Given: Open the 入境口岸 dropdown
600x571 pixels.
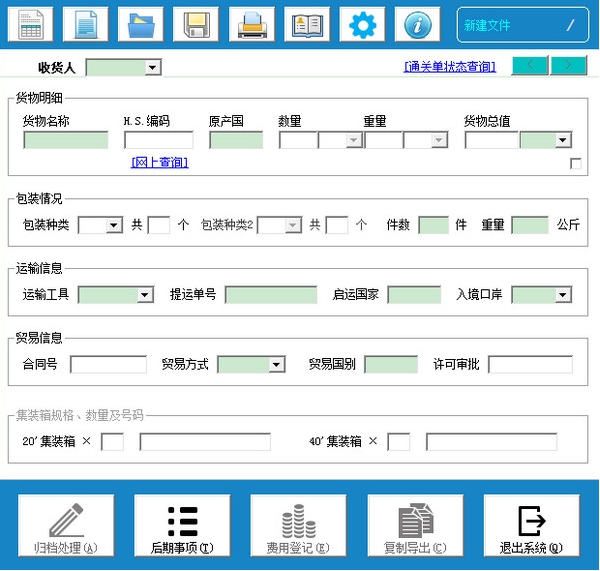Looking at the screenshot, I should [563, 295].
